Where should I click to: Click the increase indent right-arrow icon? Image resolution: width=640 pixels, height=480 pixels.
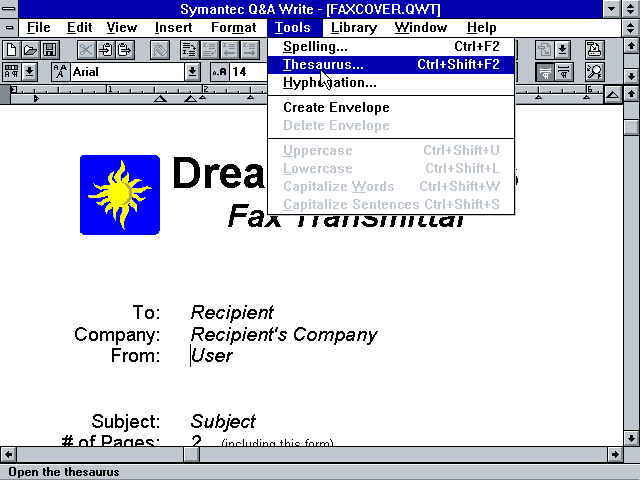(x=249, y=50)
